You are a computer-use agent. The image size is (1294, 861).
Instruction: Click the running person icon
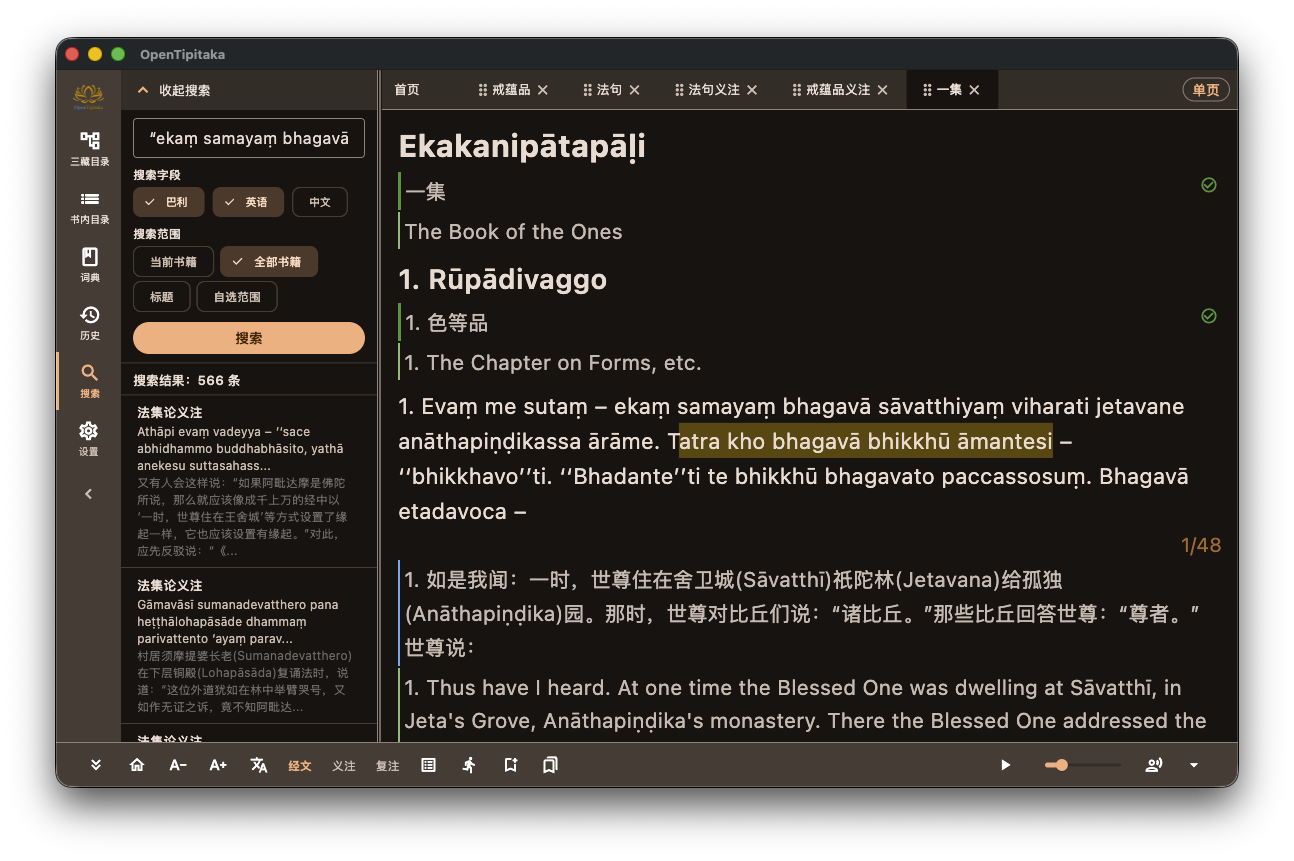tap(469, 765)
